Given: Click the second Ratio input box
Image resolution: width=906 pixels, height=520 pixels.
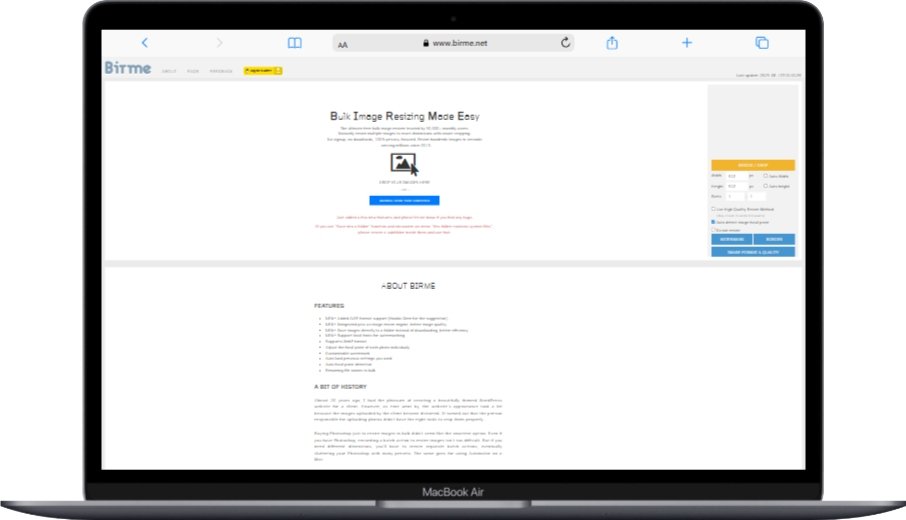Looking at the screenshot, I should click(756, 196).
